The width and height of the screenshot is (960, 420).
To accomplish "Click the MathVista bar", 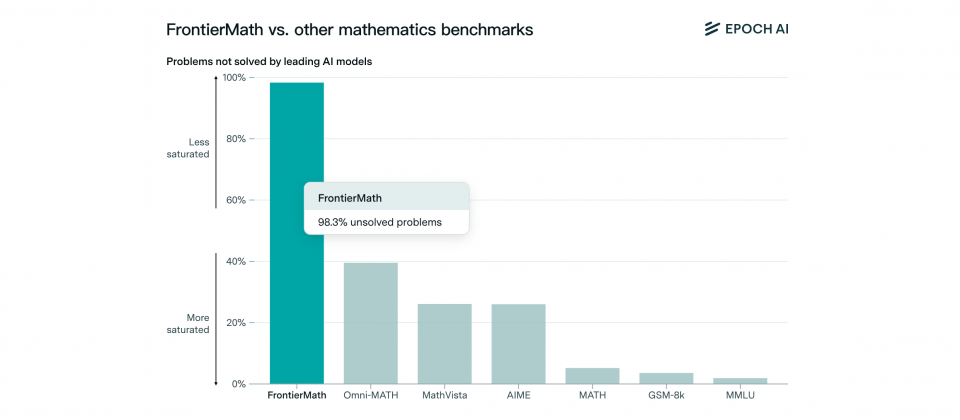I will (x=444, y=343).
